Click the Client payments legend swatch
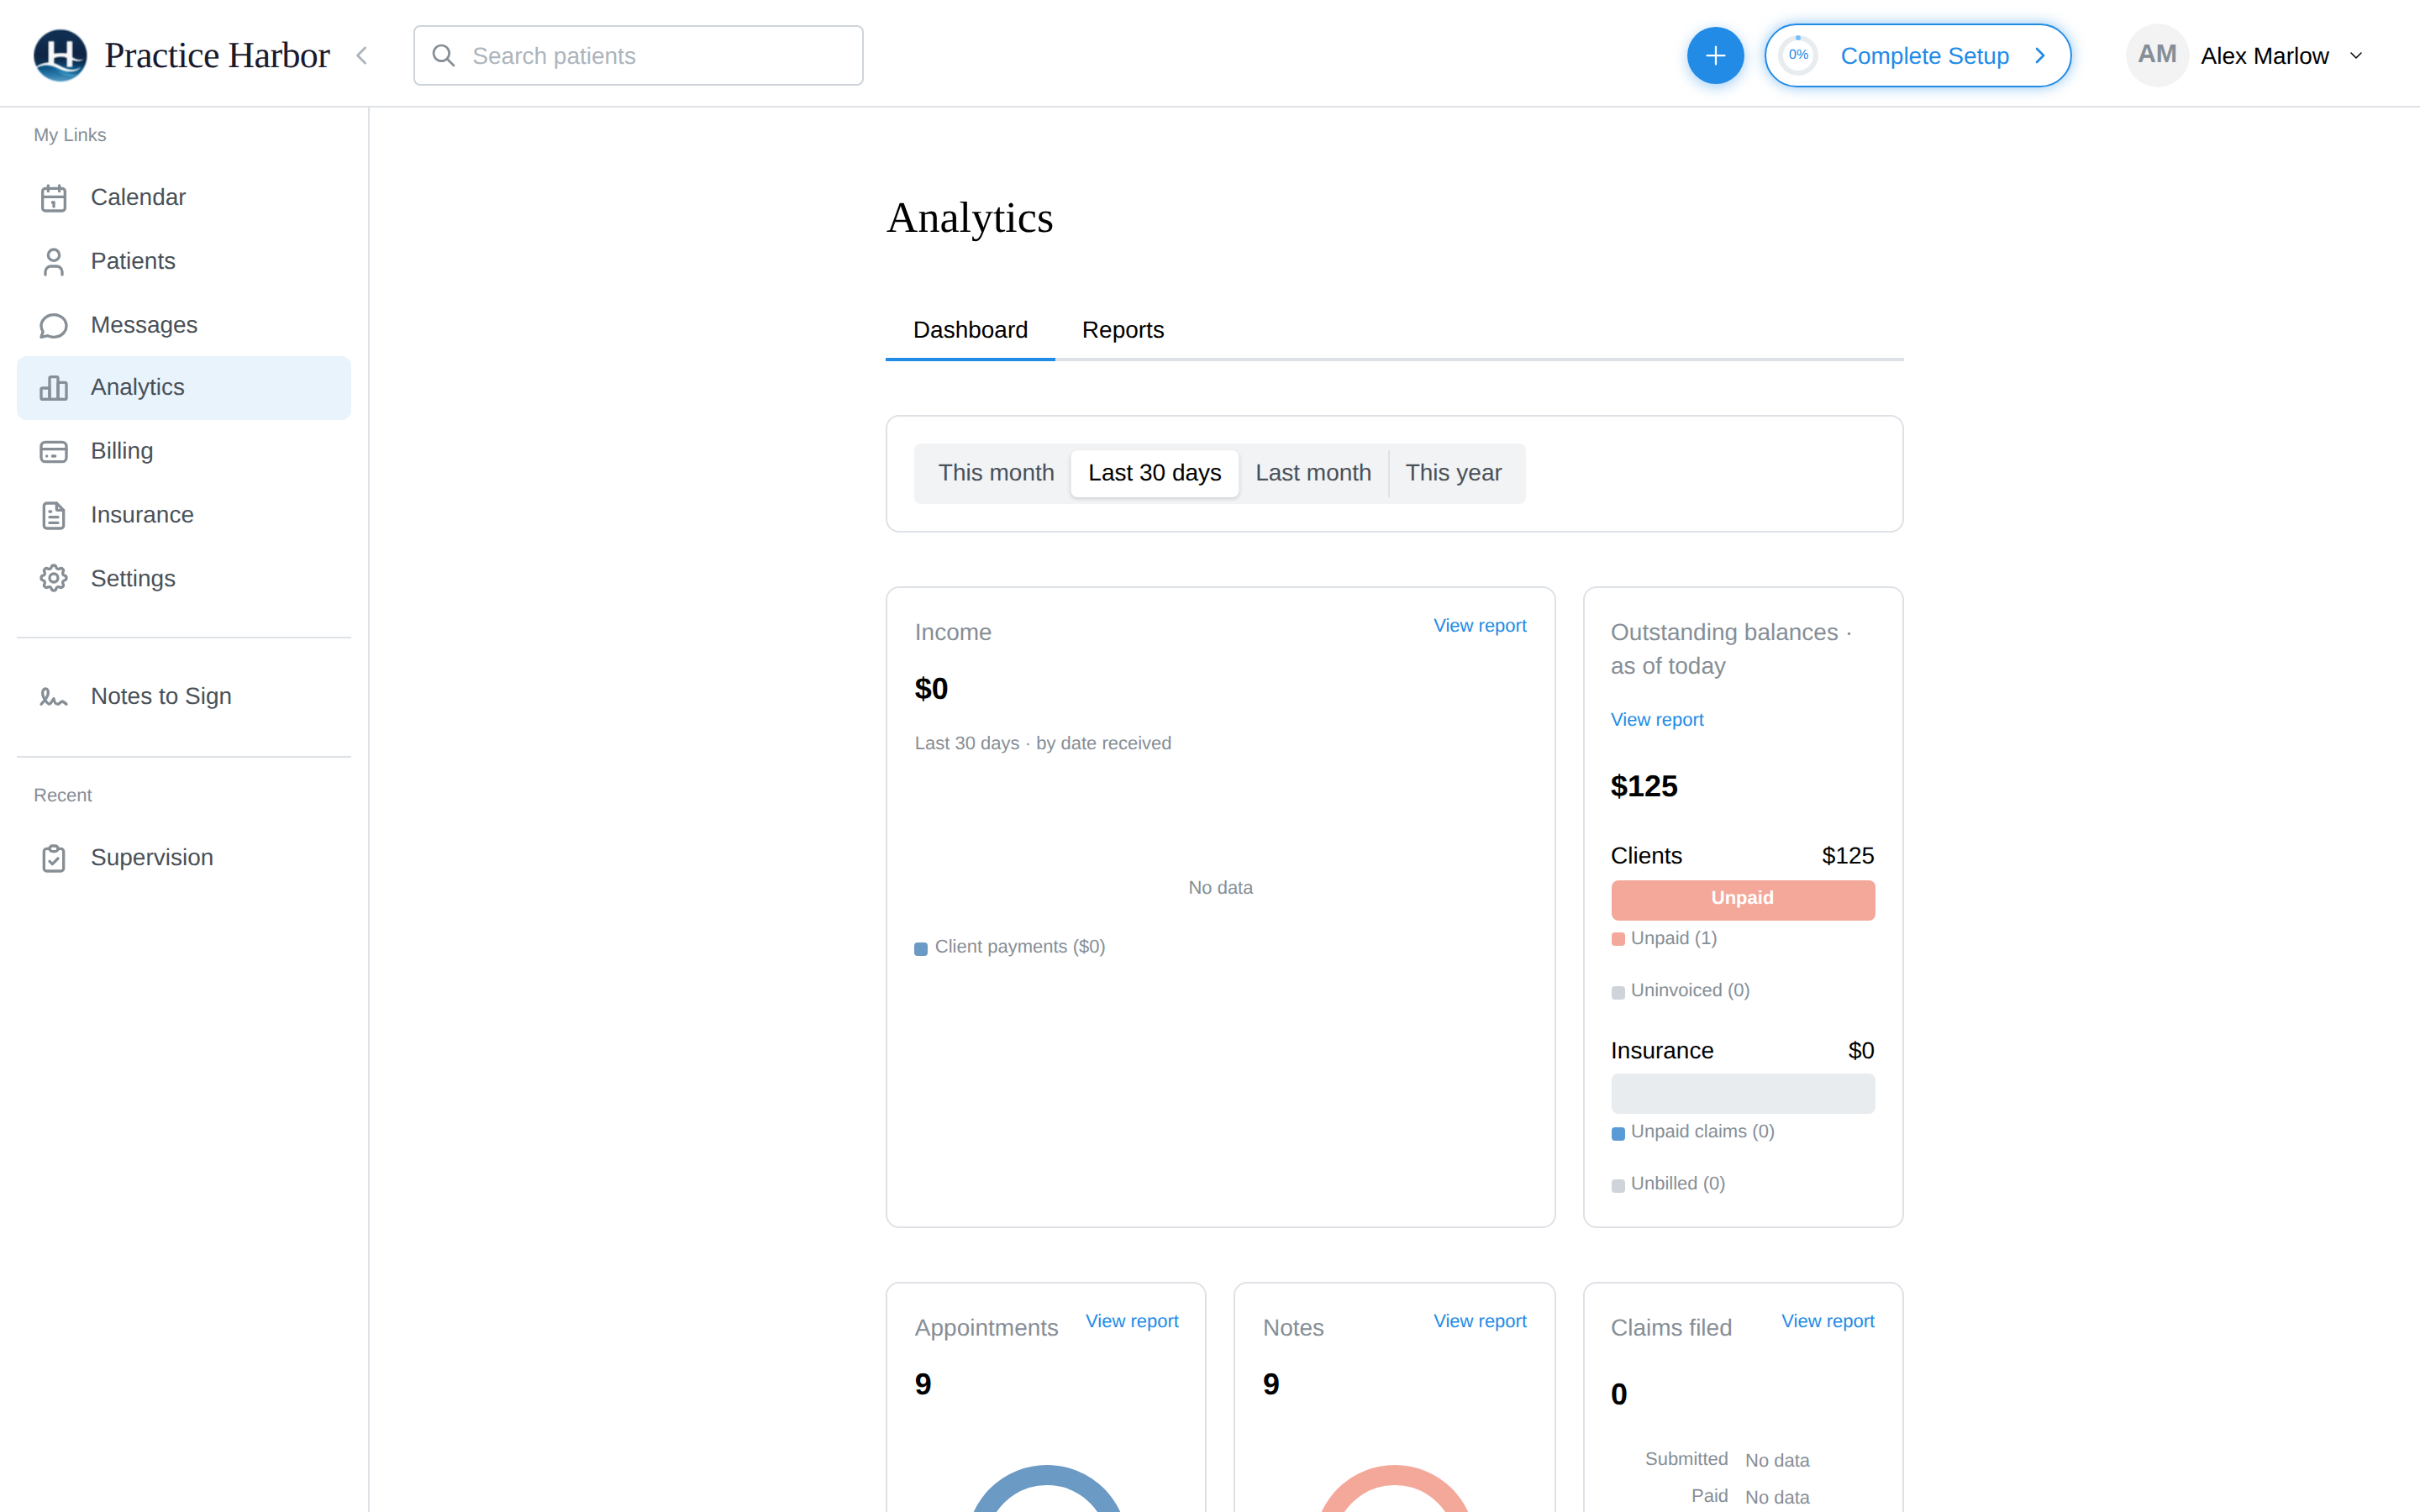The width and height of the screenshot is (2420, 1512). click(921, 949)
